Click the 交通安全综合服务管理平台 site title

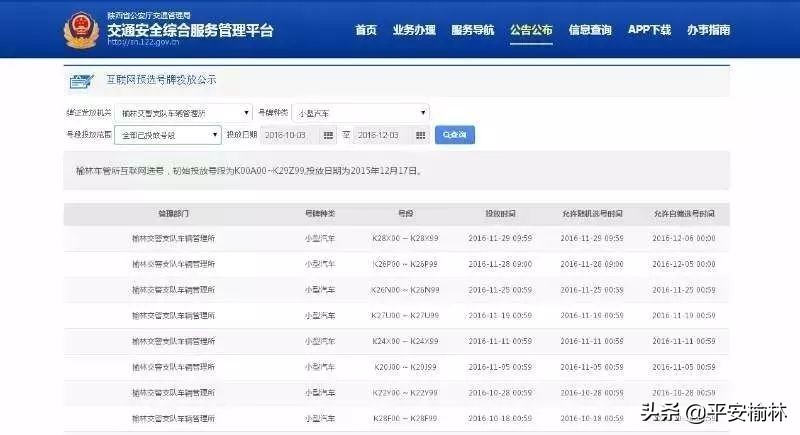(189, 29)
